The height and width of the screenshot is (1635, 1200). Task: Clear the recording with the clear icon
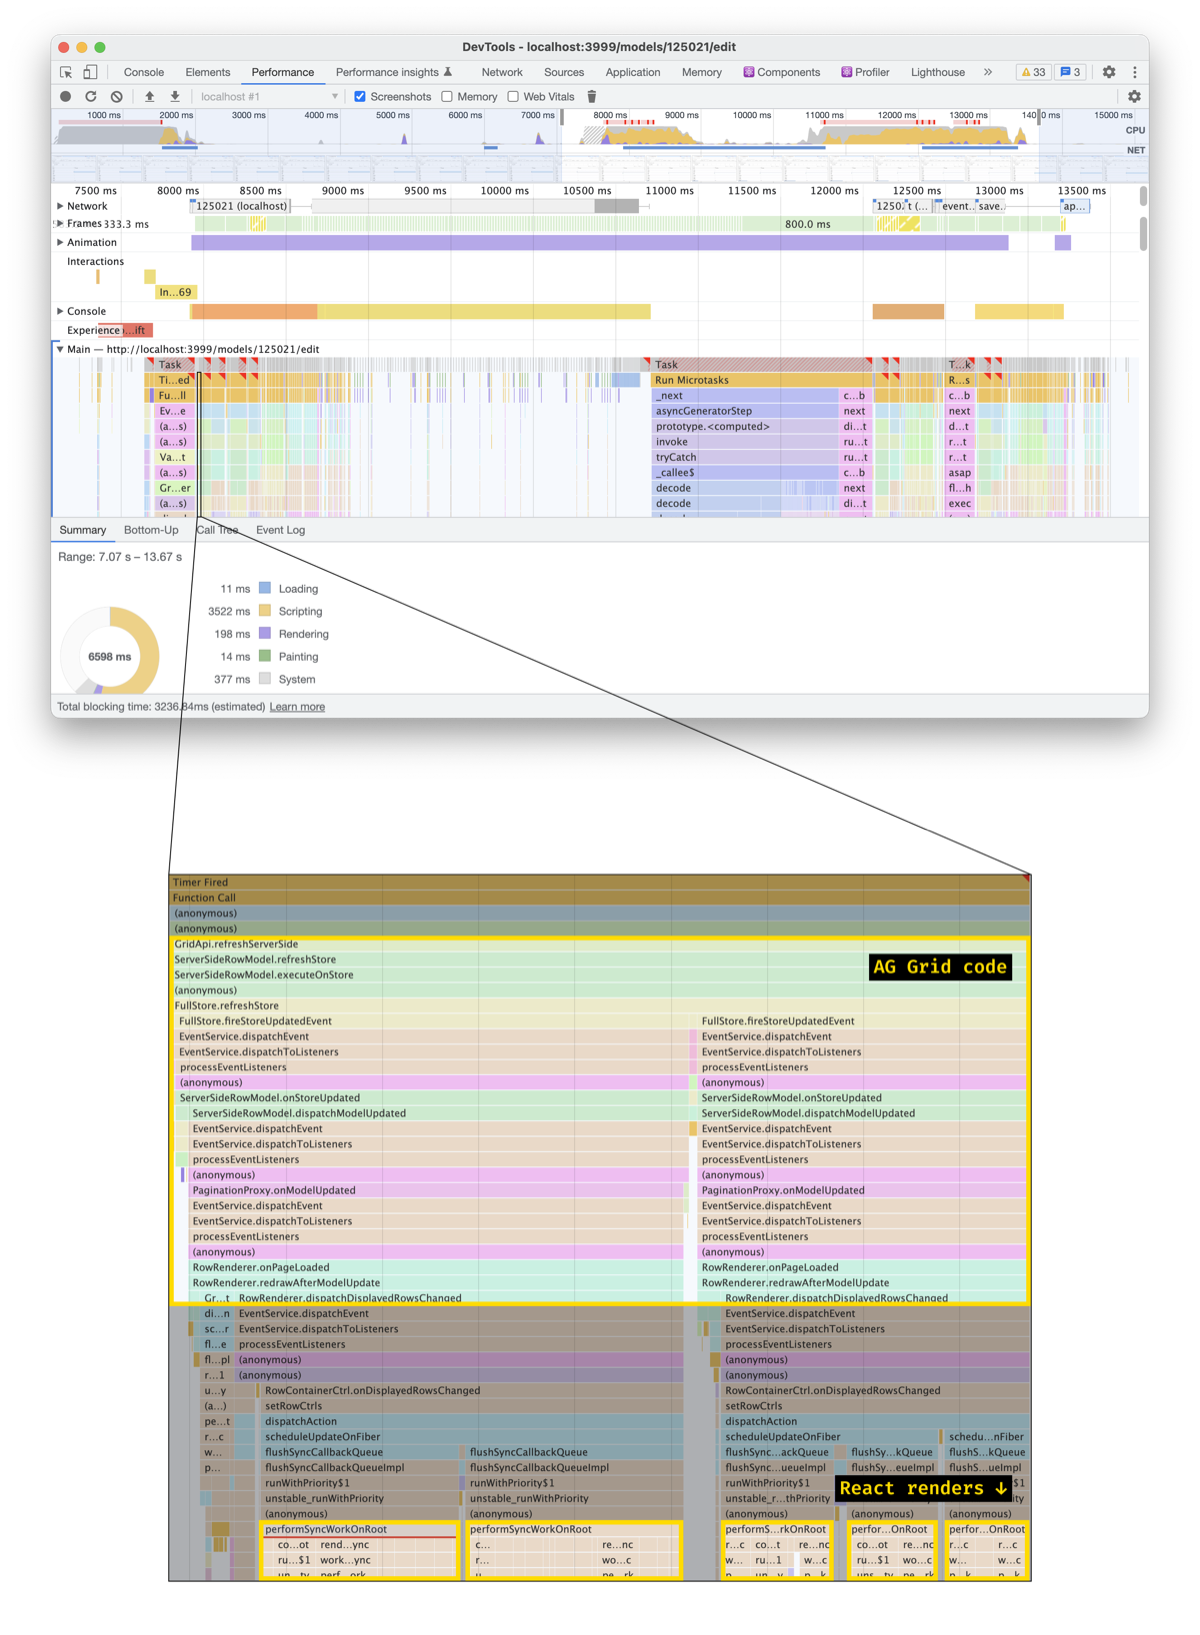coord(117,97)
